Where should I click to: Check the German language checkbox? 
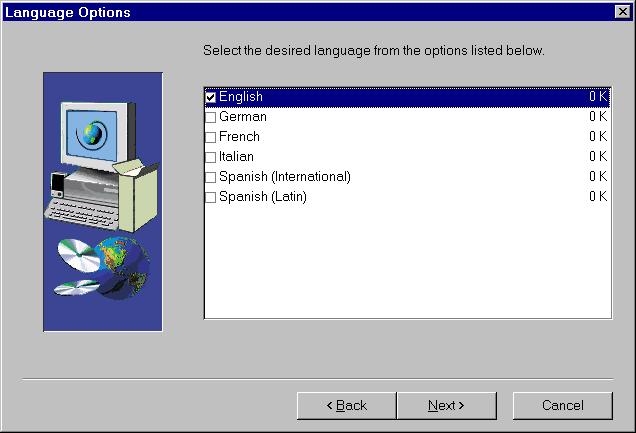point(211,117)
